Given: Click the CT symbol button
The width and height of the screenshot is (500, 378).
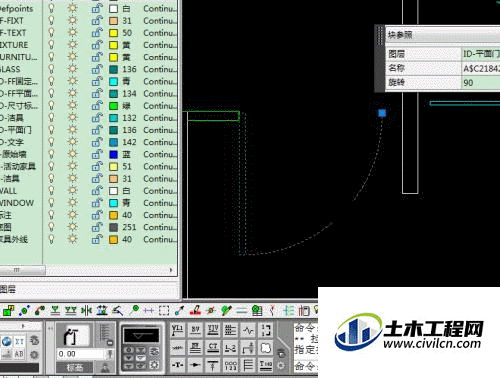Looking at the screenshot, I should pos(213,348).
